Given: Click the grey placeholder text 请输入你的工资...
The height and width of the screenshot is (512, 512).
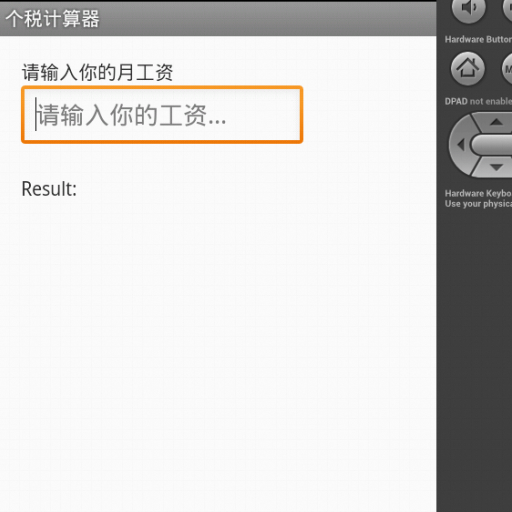Looking at the screenshot, I should point(132,115).
